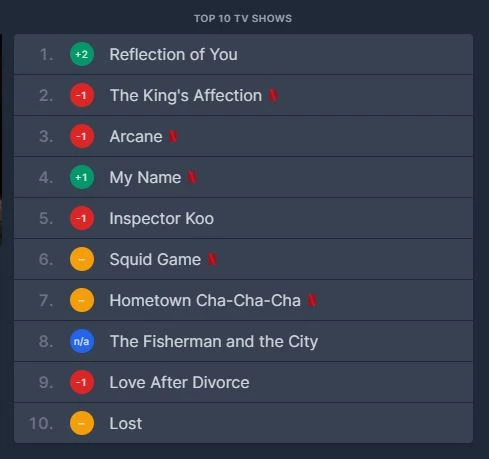Open The Fisherman and the City
Viewport: 489px width, 459px height.
point(214,341)
